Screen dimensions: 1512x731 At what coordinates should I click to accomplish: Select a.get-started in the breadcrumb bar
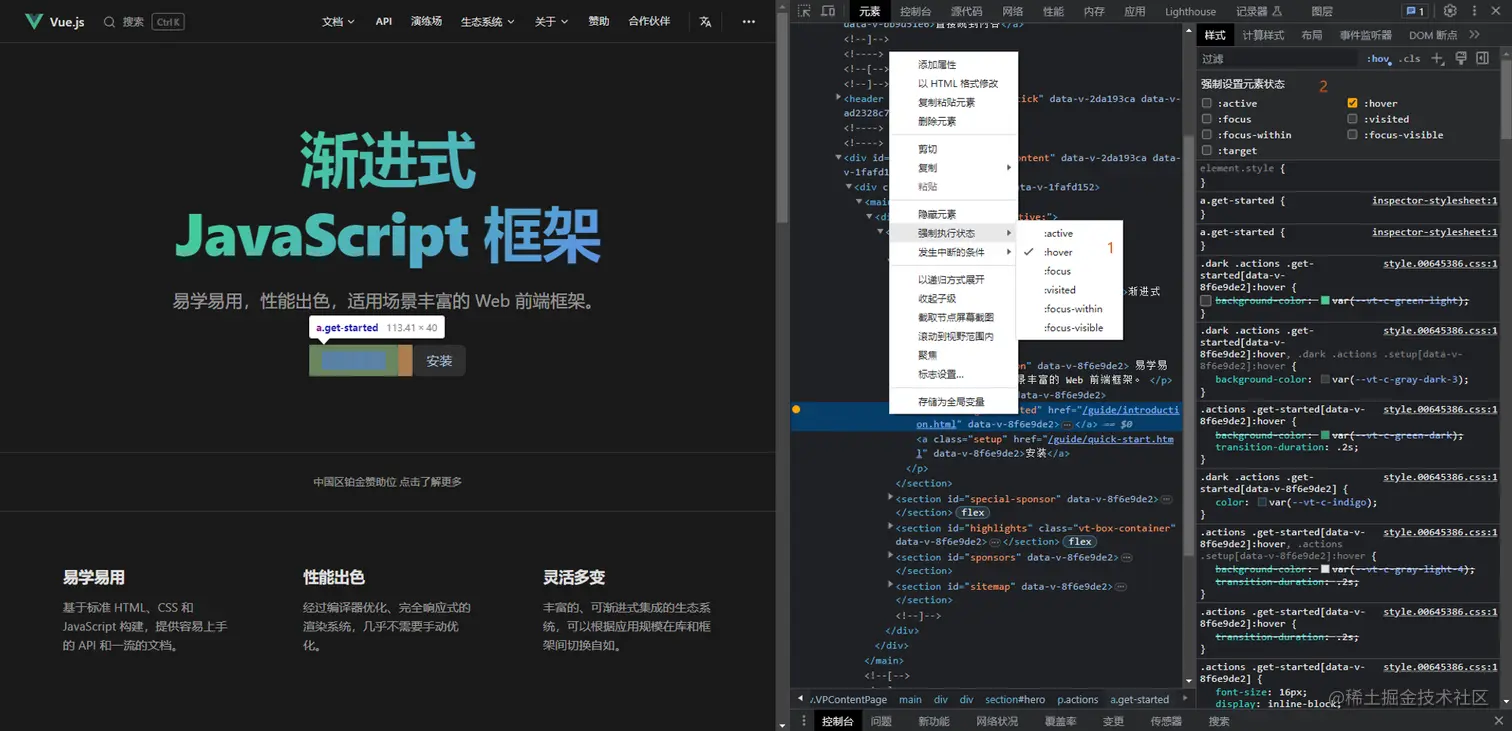pos(1139,700)
